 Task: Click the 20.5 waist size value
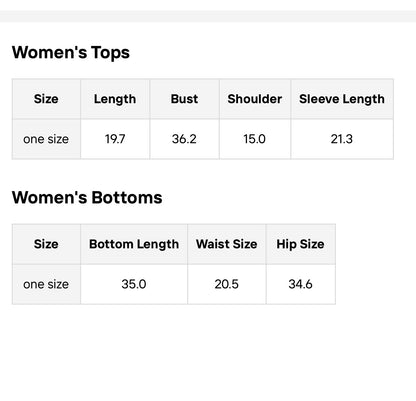coord(227,284)
